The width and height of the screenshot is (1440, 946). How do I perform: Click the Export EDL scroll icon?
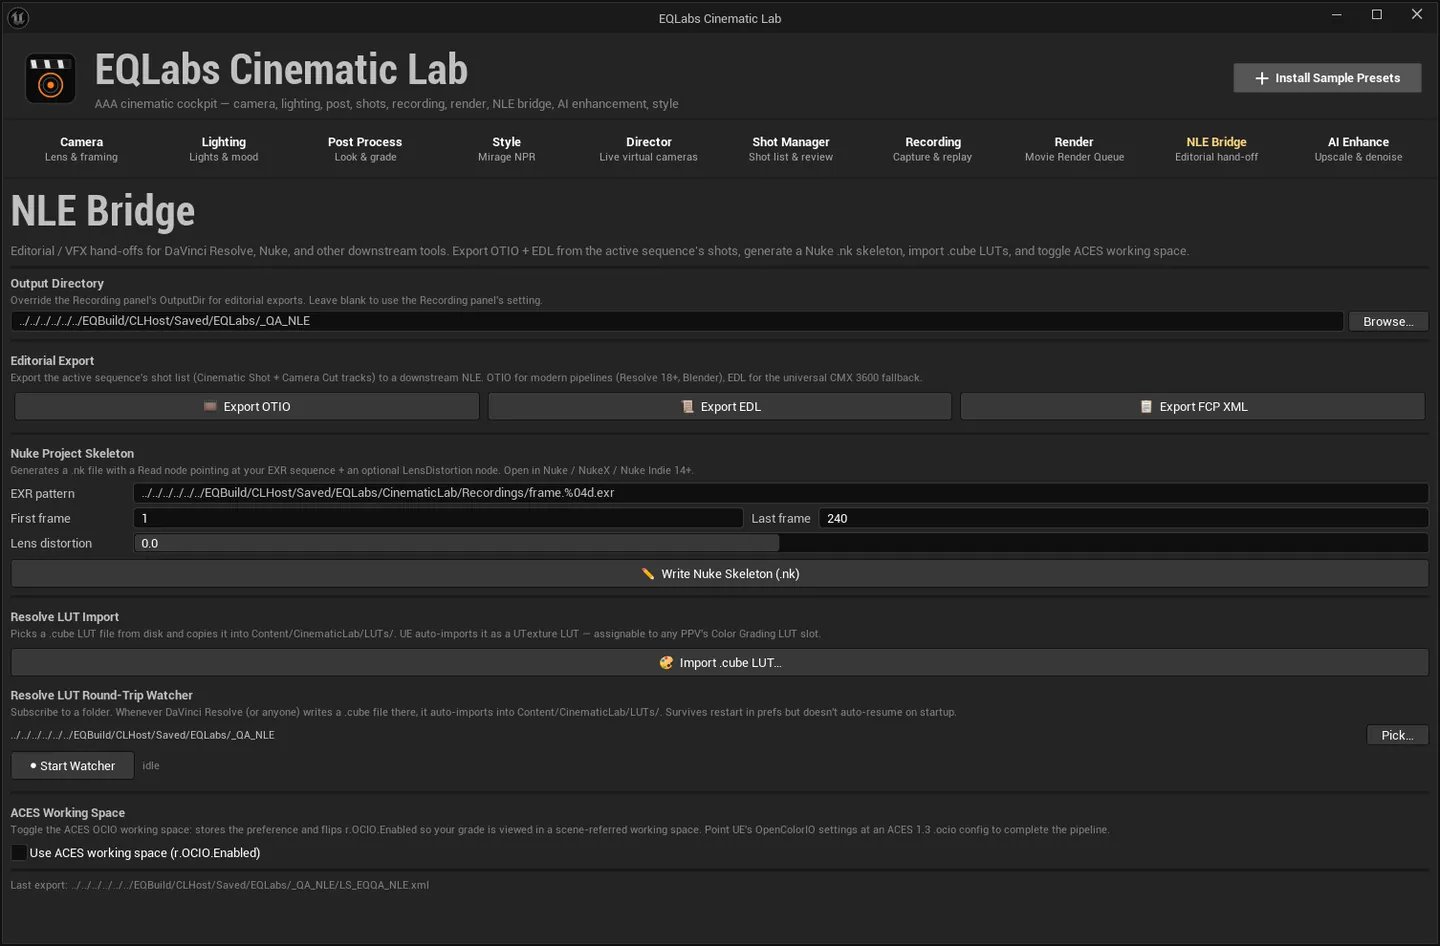[688, 407]
